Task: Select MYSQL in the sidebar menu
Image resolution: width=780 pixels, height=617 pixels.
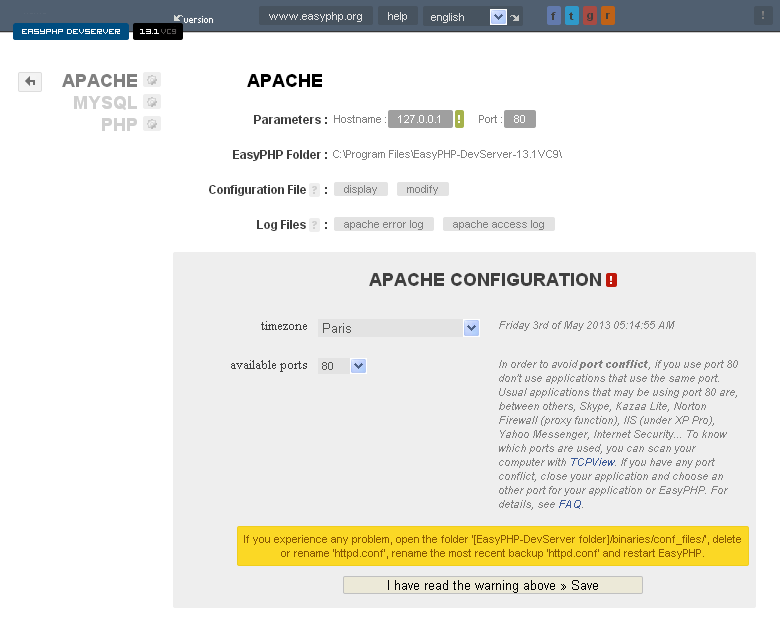Action: pyautogui.click(x=105, y=103)
